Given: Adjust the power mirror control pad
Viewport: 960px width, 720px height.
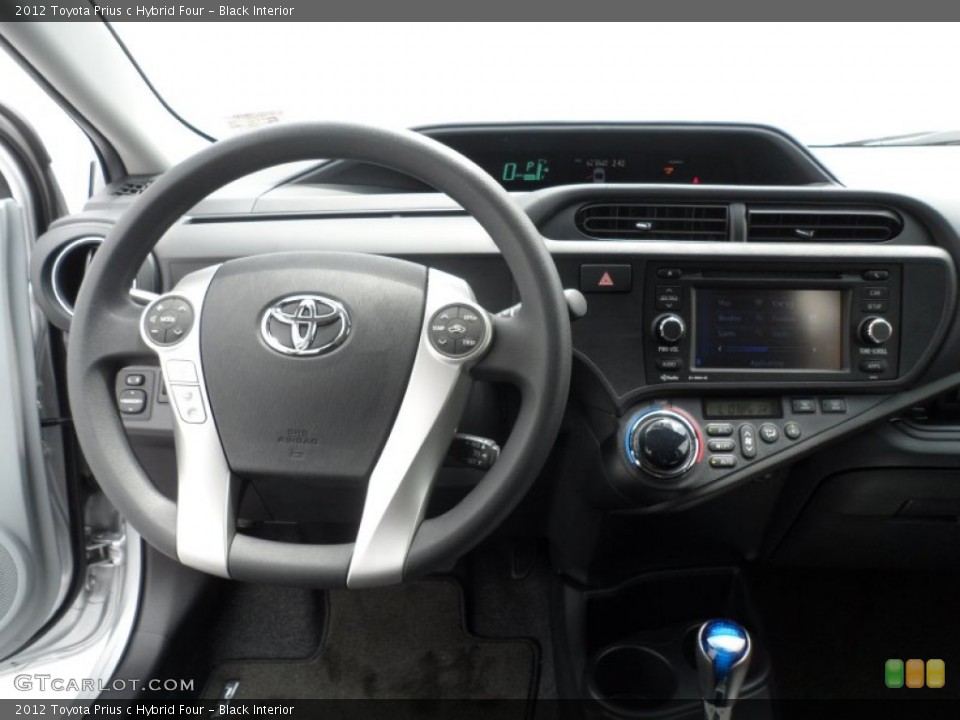Looking at the screenshot, I should click(132, 401).
